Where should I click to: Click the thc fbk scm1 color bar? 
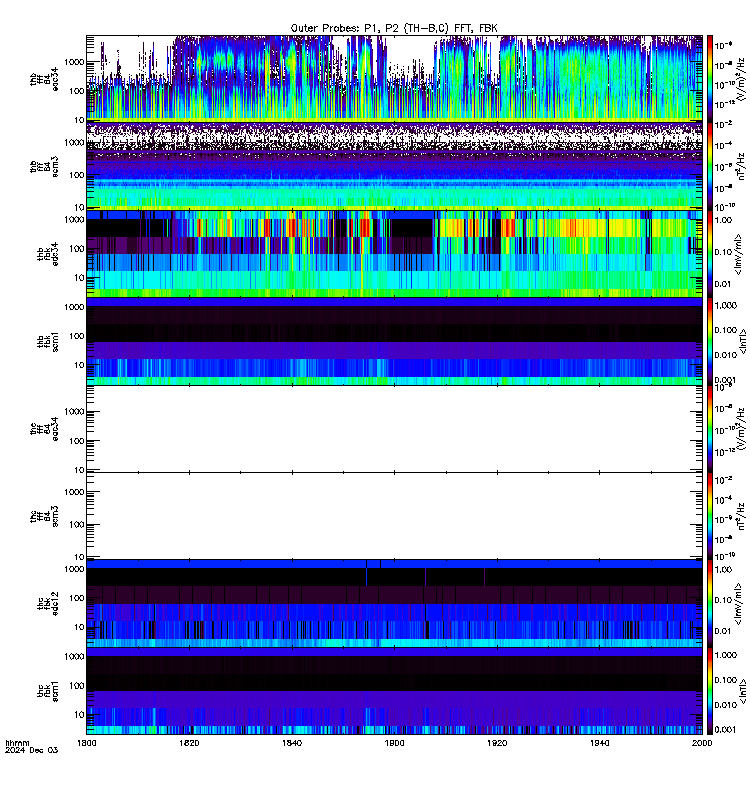coord(709,691)
